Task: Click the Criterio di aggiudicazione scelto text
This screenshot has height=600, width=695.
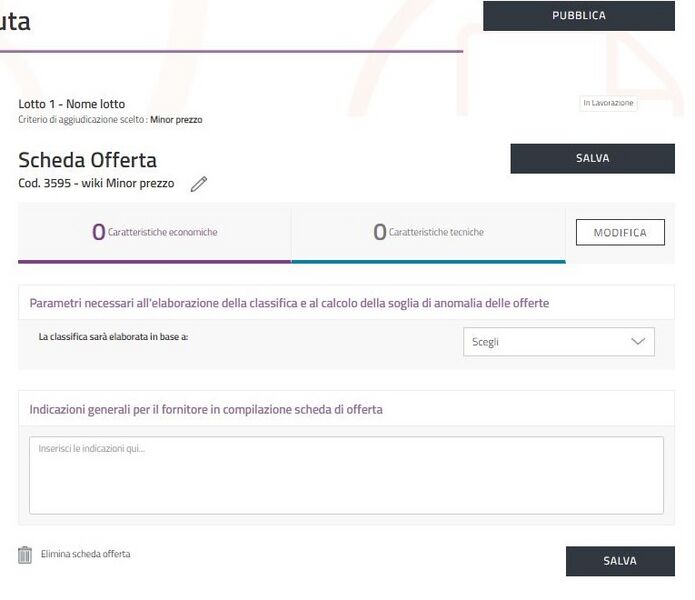Action: pos(110,120)
